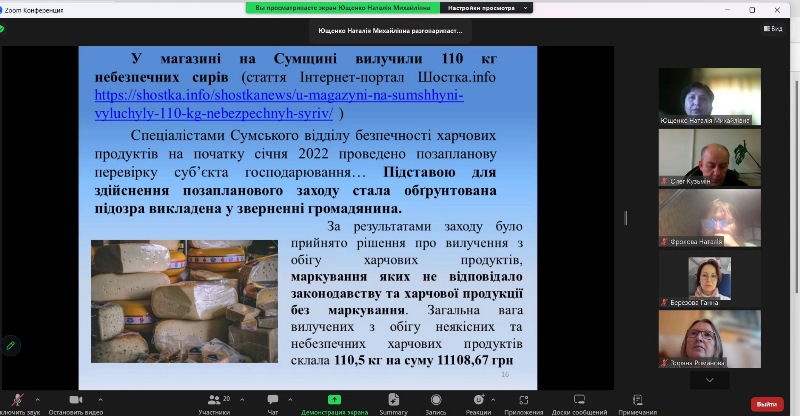Expand audio options arrow beside microphone

tap(37, 400)
